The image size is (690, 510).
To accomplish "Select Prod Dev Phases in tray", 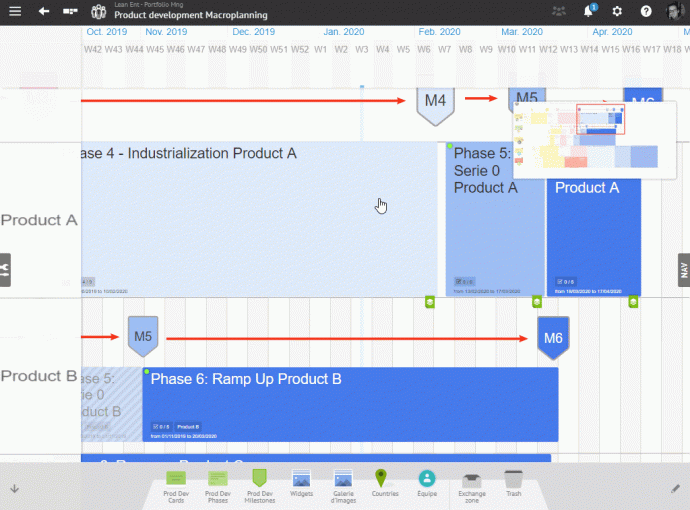I will 218,487.
